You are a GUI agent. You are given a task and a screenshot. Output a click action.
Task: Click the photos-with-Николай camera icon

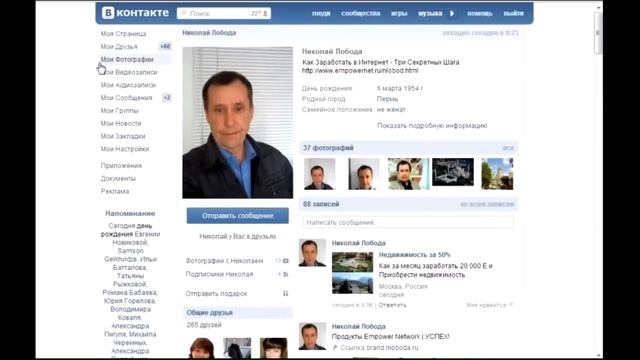tap(285, 261)
